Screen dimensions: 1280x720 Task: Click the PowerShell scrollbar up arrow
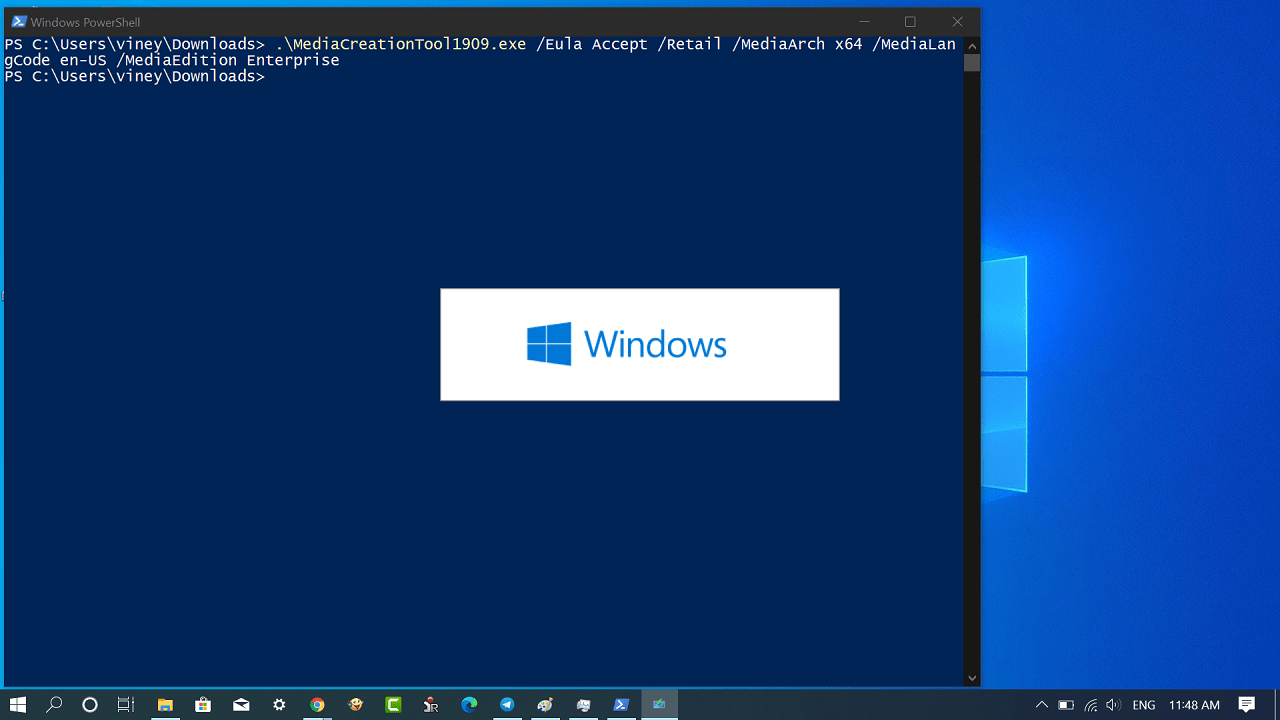(x=972, y=45)
